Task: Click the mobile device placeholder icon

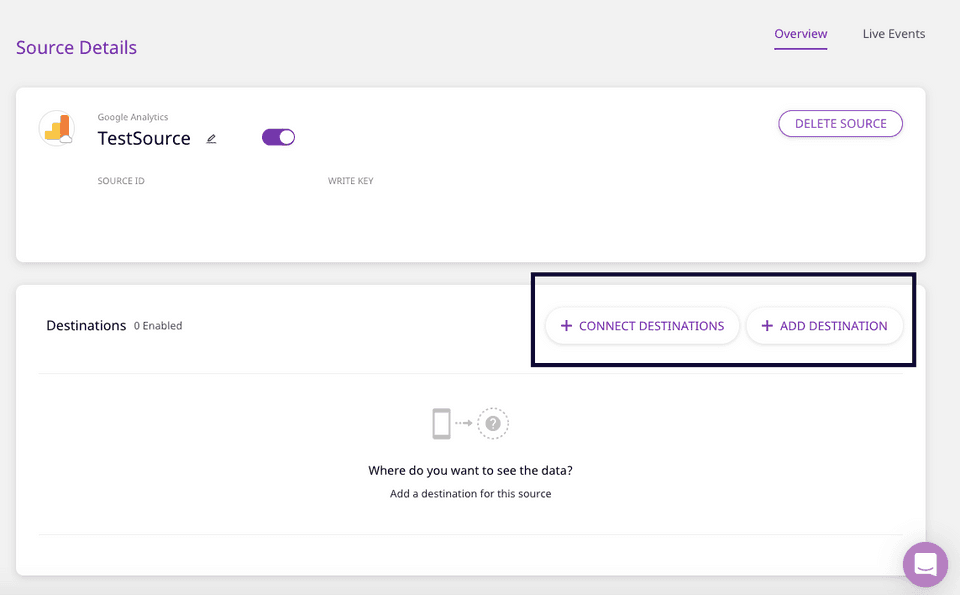Action: point(441,424)
